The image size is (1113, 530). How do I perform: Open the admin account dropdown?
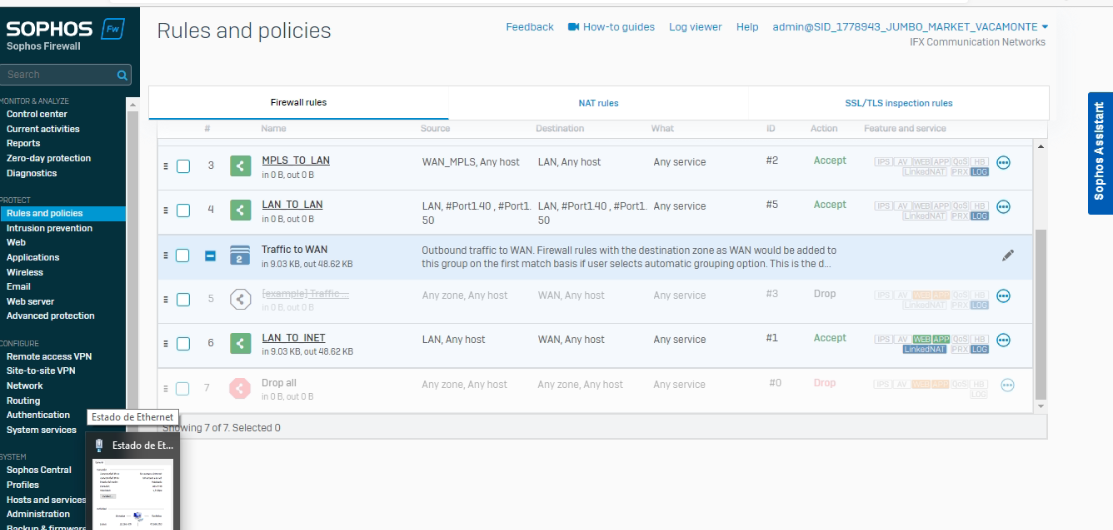[x=1044, y=27]
